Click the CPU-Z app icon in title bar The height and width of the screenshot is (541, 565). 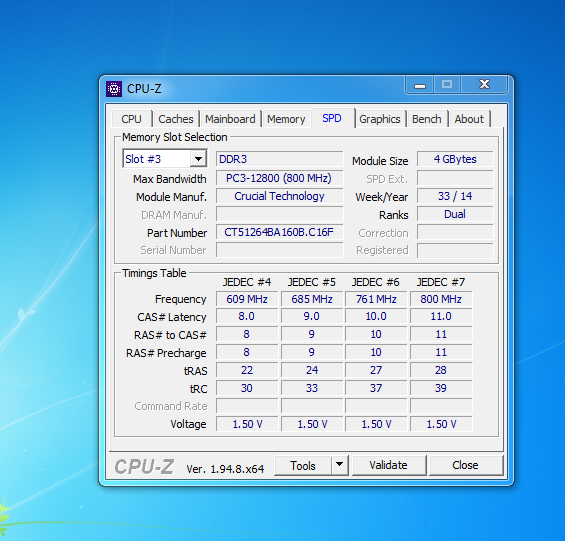(x=114, y=89)
